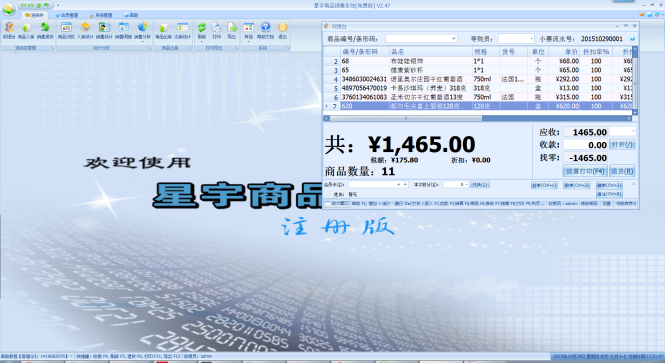The height and width of the screenshot is (363, 665).
Task: Switch to the 帮助 ribbon tab
Action: [131, 15]
